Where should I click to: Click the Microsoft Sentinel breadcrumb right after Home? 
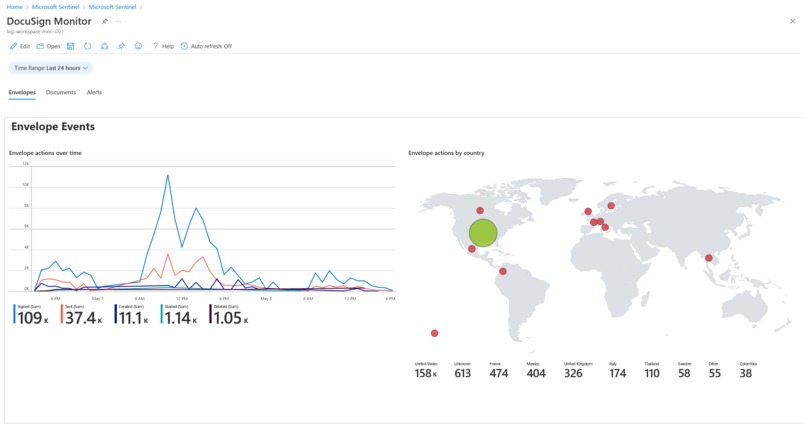tap(56, 7)
